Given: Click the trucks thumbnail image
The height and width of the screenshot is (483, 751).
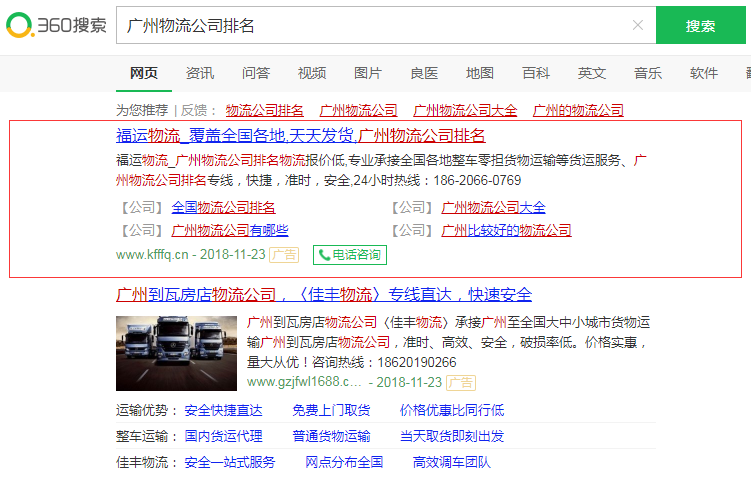Looking at the screenshot, I should pyautogui.click(x=176, y=354).
